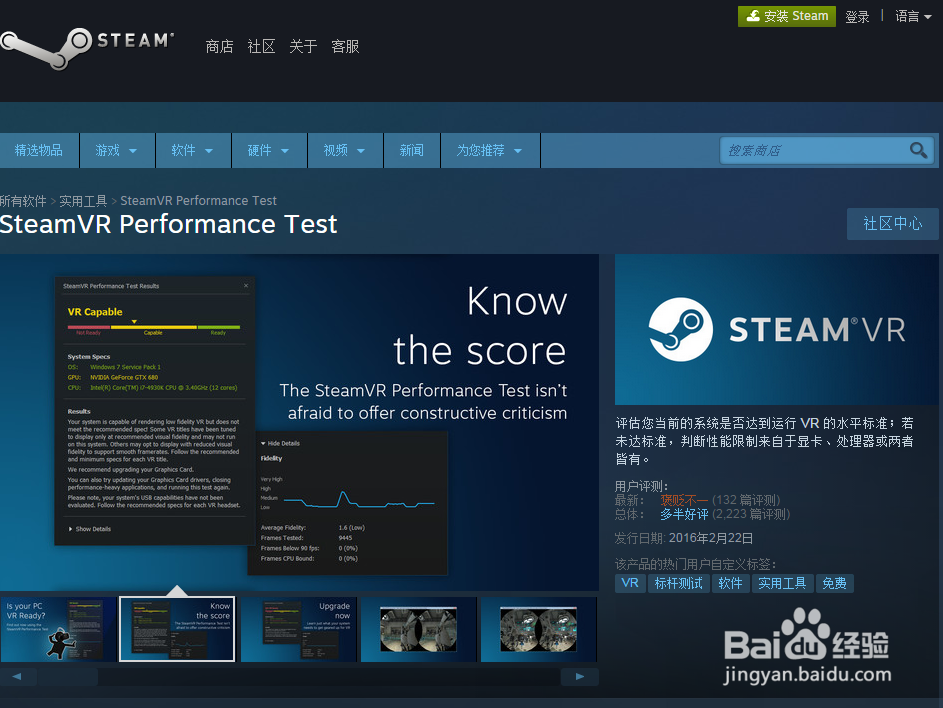The height and width of the screenshot is (708, 943).
Task: Click 实用工具 breadcrumb link
Action: tap(83, 201)
